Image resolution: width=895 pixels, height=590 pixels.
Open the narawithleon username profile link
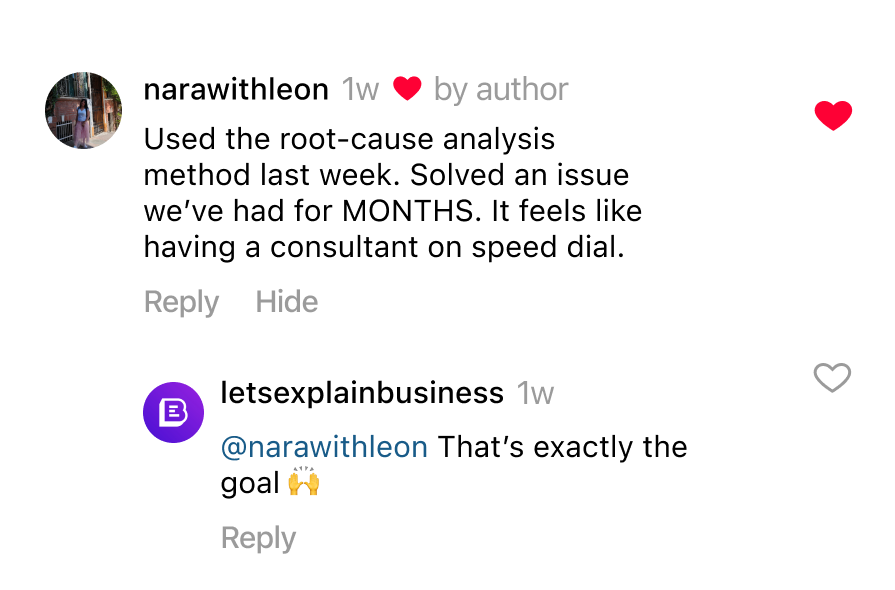(x=236, y=90)
